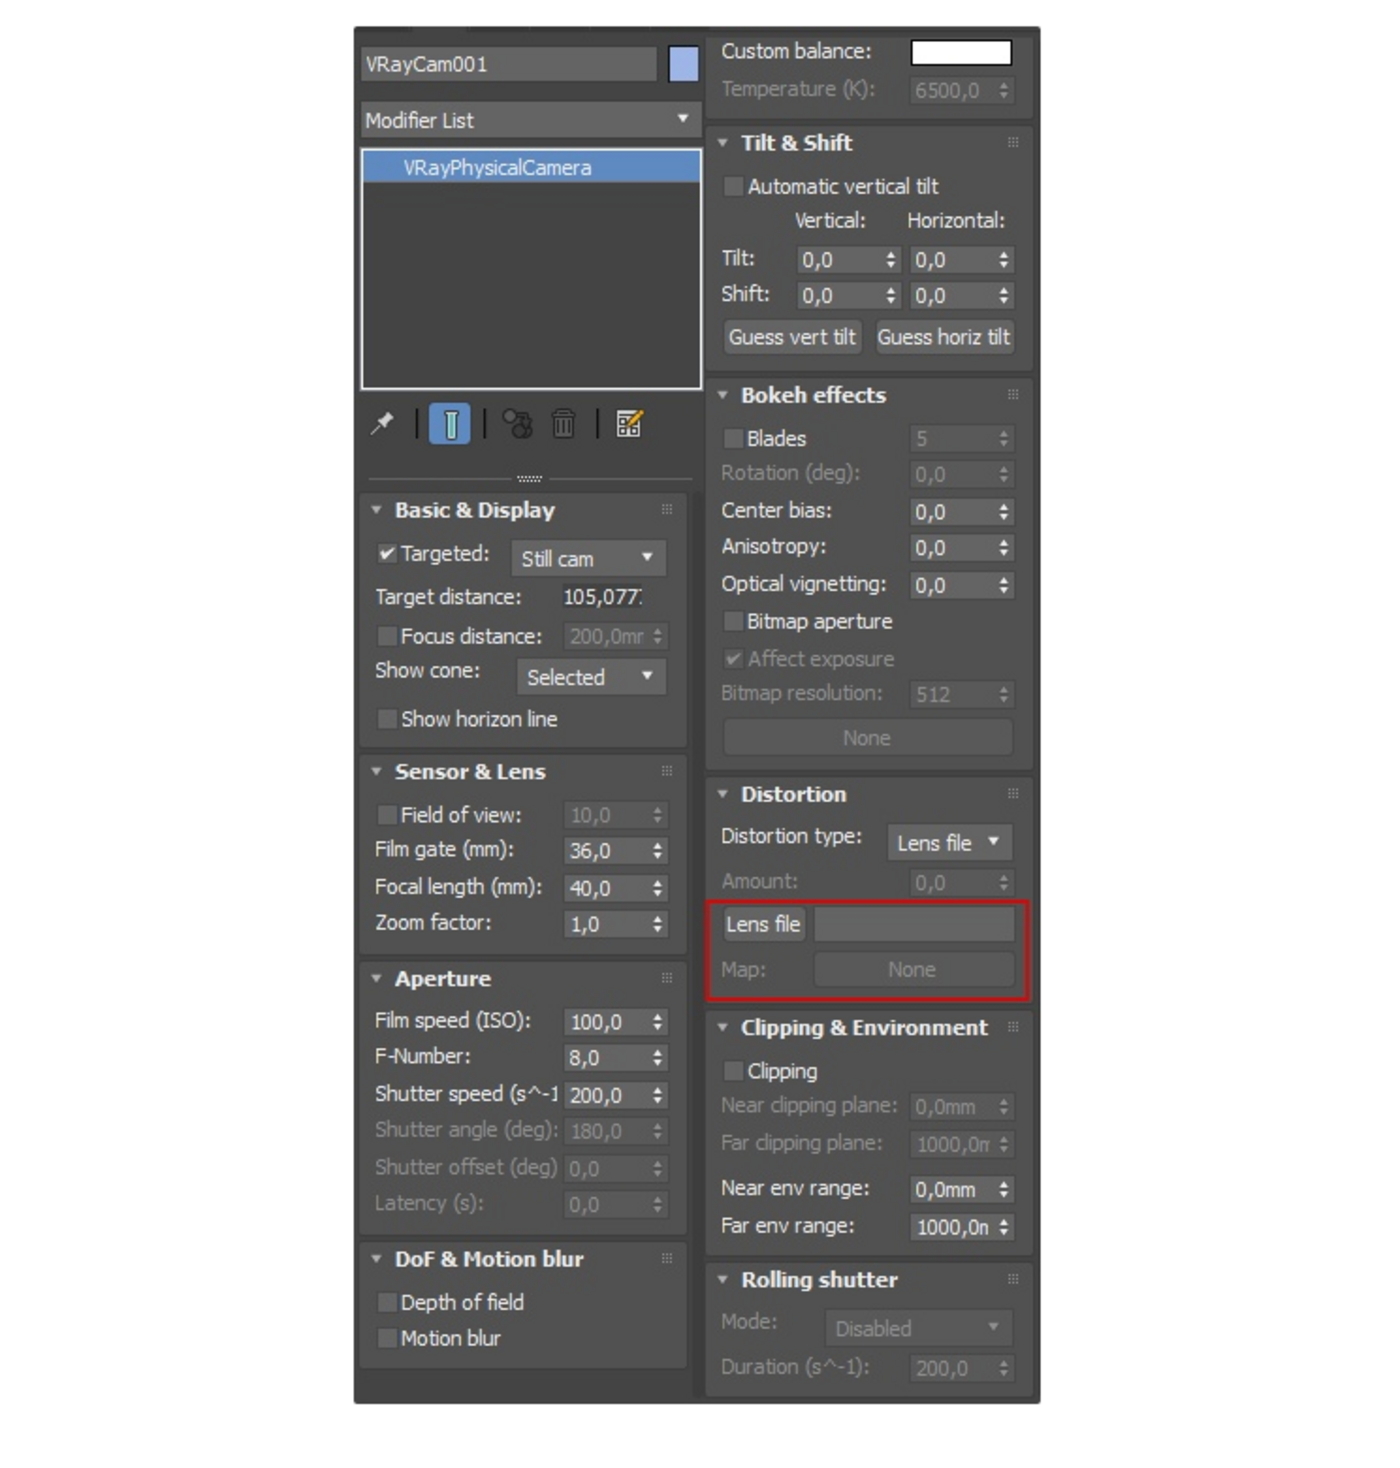Click Make Unique icon

pyautogui.click(x=517, y=424)
